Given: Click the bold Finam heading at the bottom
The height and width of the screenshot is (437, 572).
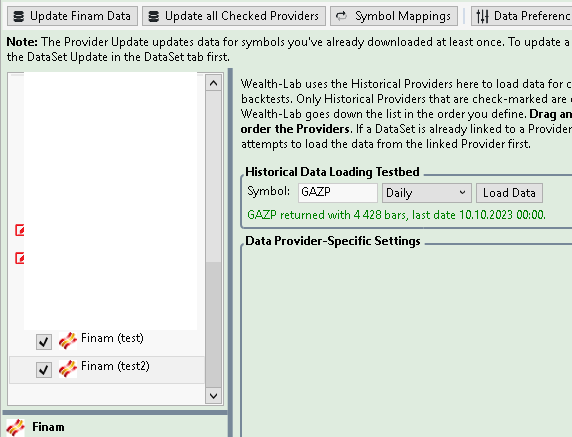Looking at the screenshot, I should coord(48,427).
